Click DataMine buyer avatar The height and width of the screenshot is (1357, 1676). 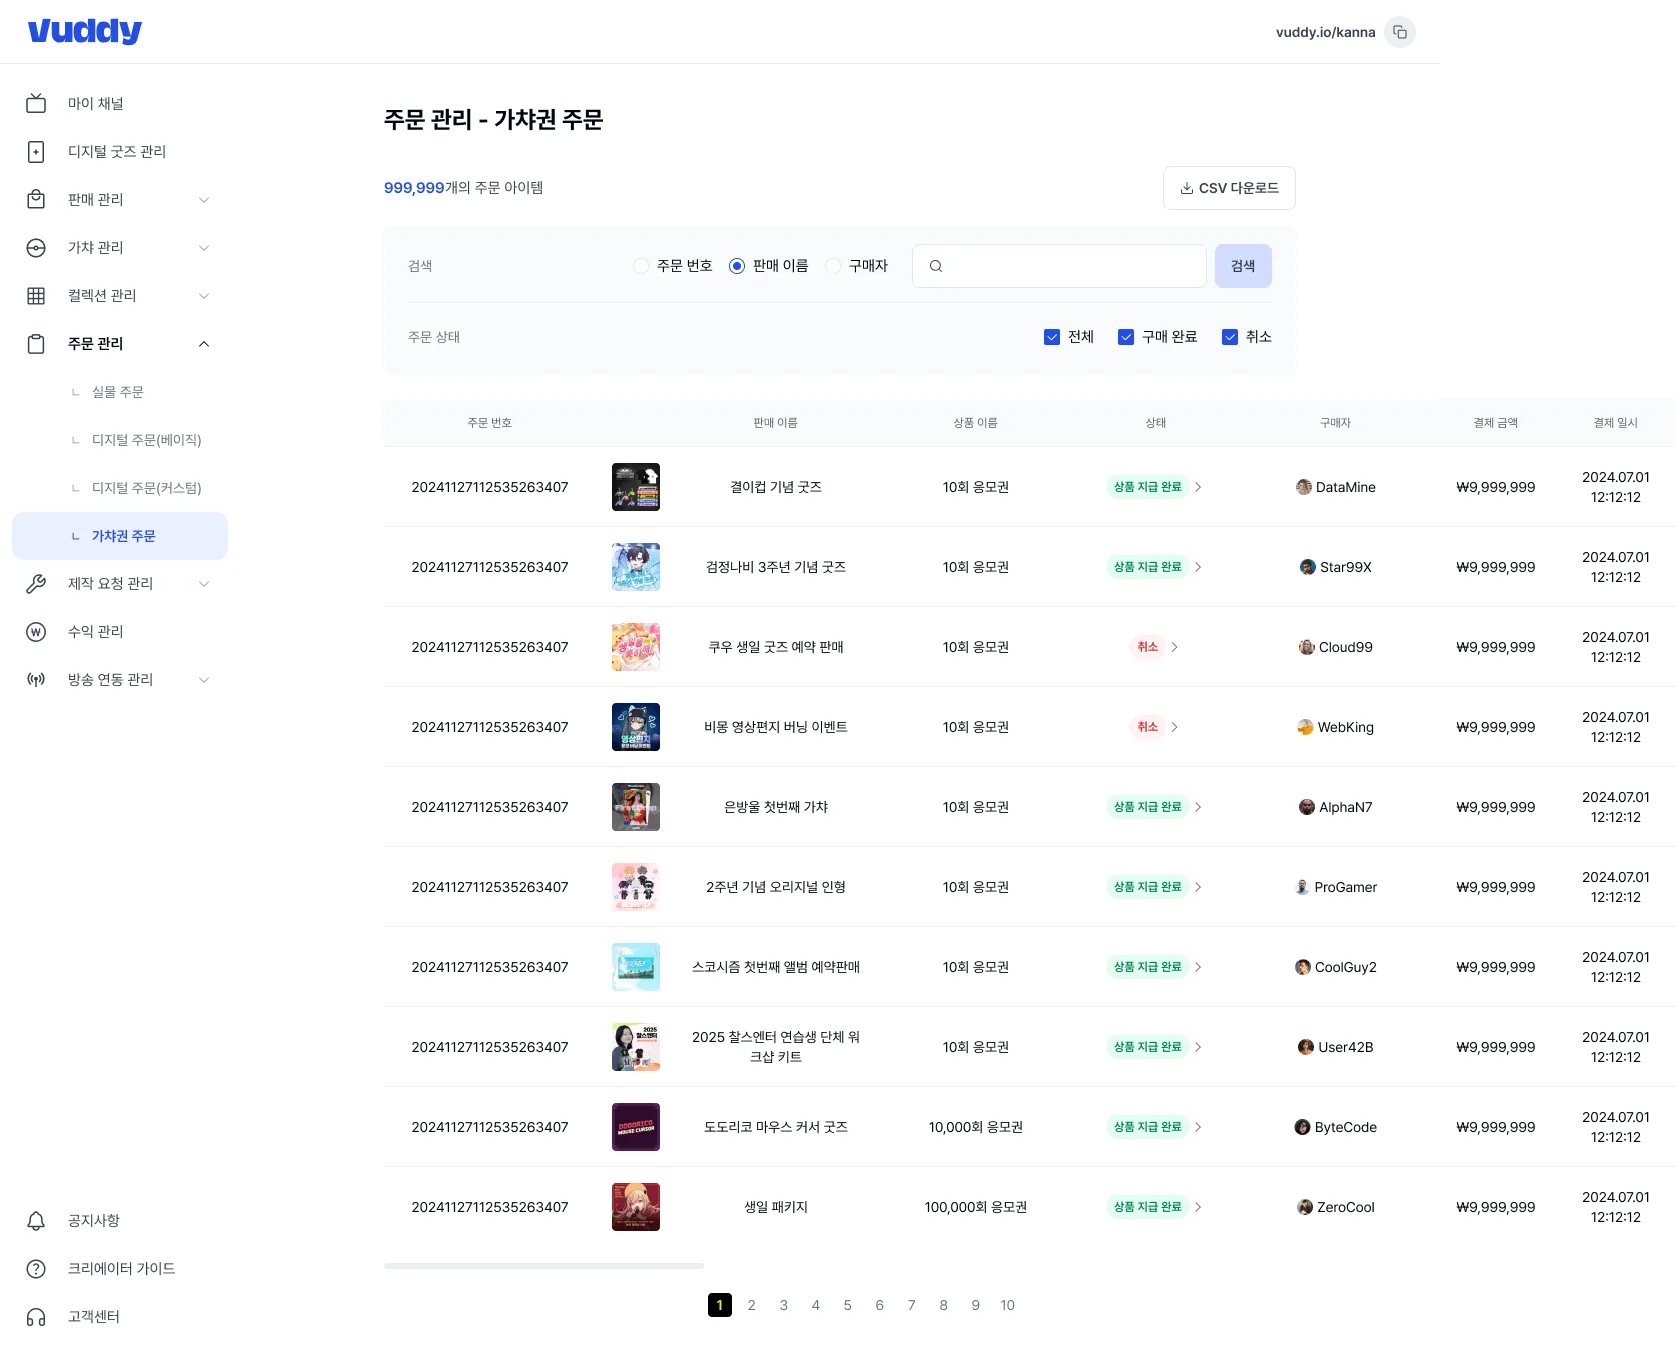tap(1304, 487)
